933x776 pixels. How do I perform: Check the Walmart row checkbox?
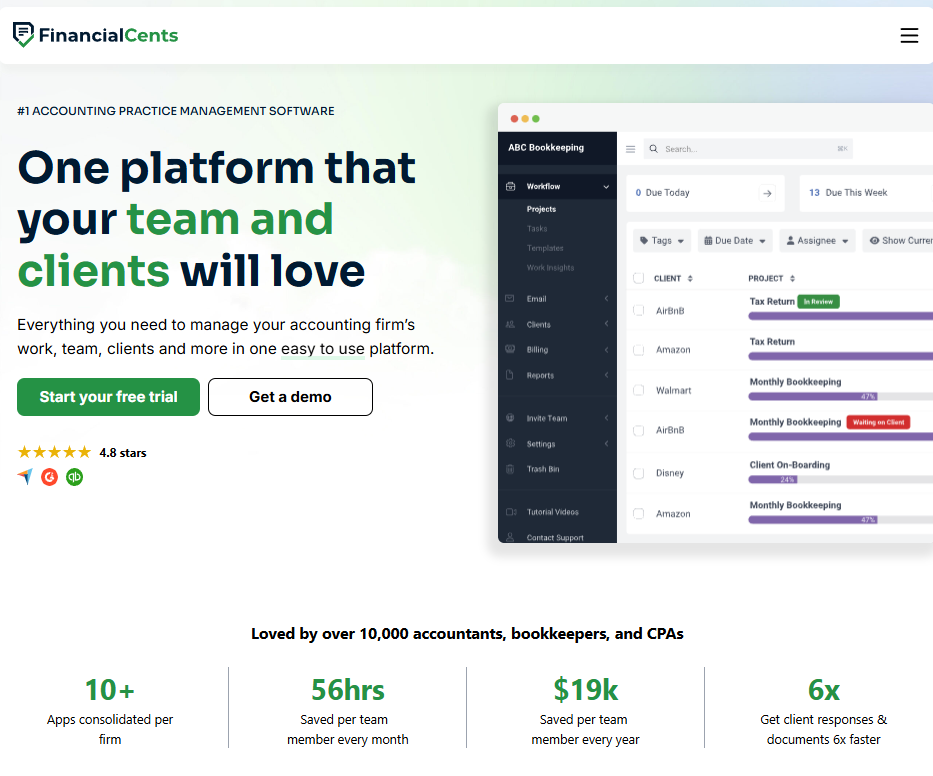click(639, 390)
